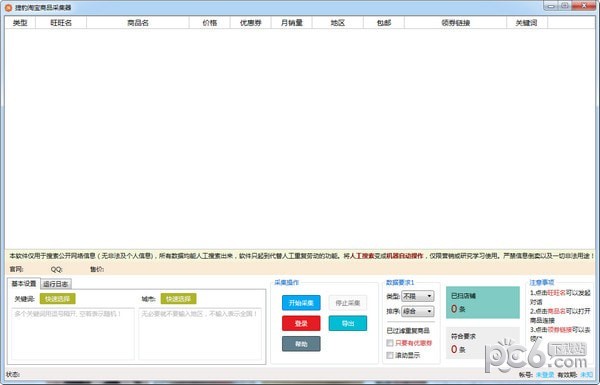Viewport: 600px width, 385px height.
Task: Expand the 排序 dropdown set to 综合
Action: click(x=417, y=312)
